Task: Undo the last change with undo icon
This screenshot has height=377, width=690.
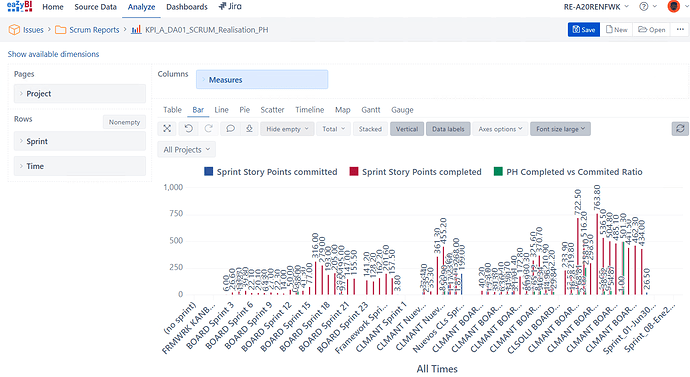Action: [188, 129]
